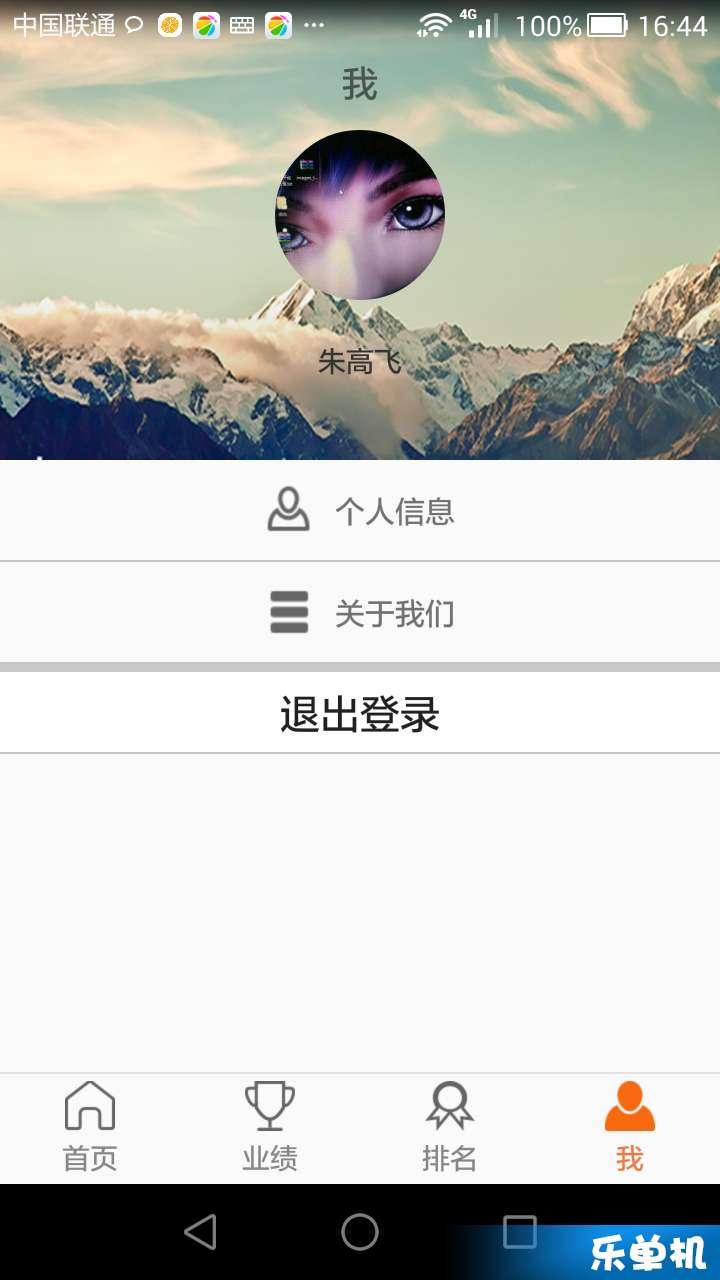Image resolution: width=720 pixels, height=1280 pixels.
Task: Switch to the 业绩 tab label
Action: click(x=270, y=1159)
